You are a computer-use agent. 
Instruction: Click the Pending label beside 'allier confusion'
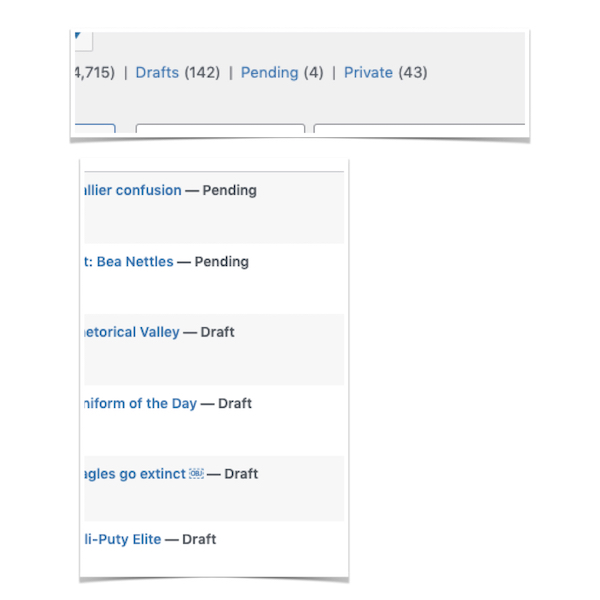click(x=229, y=190)
